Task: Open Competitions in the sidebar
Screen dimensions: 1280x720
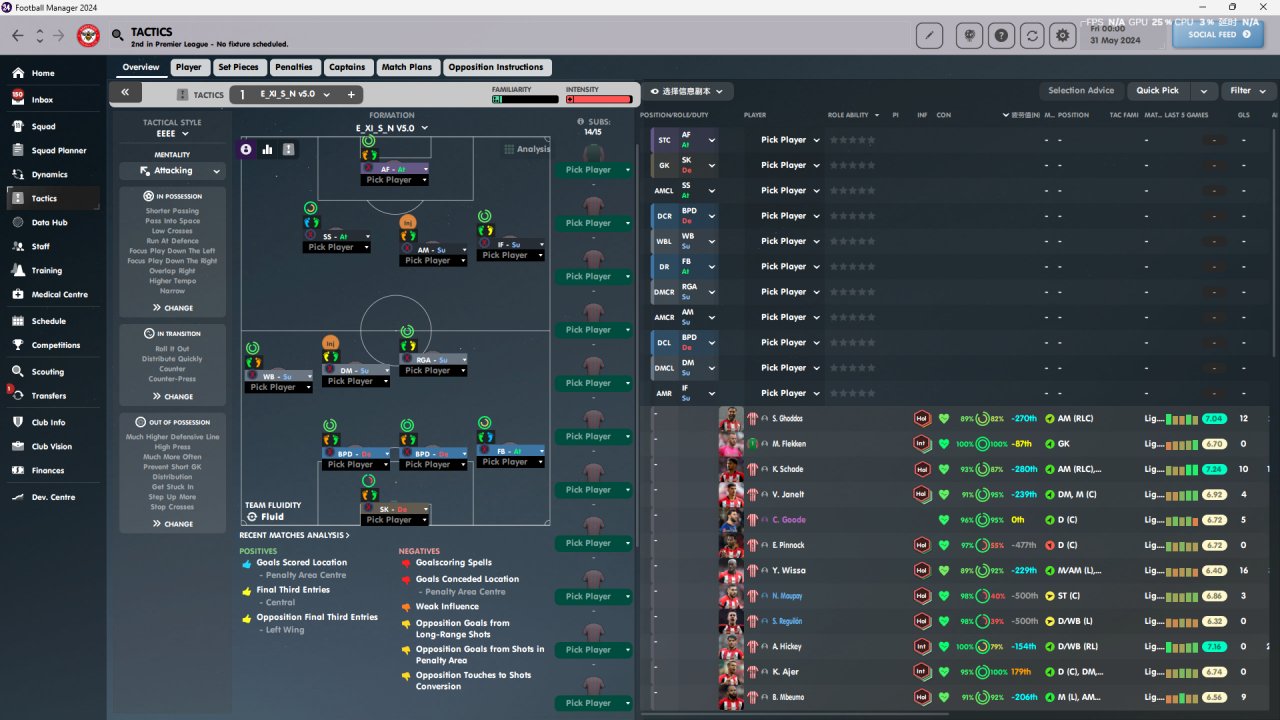Action: (53, 346)
